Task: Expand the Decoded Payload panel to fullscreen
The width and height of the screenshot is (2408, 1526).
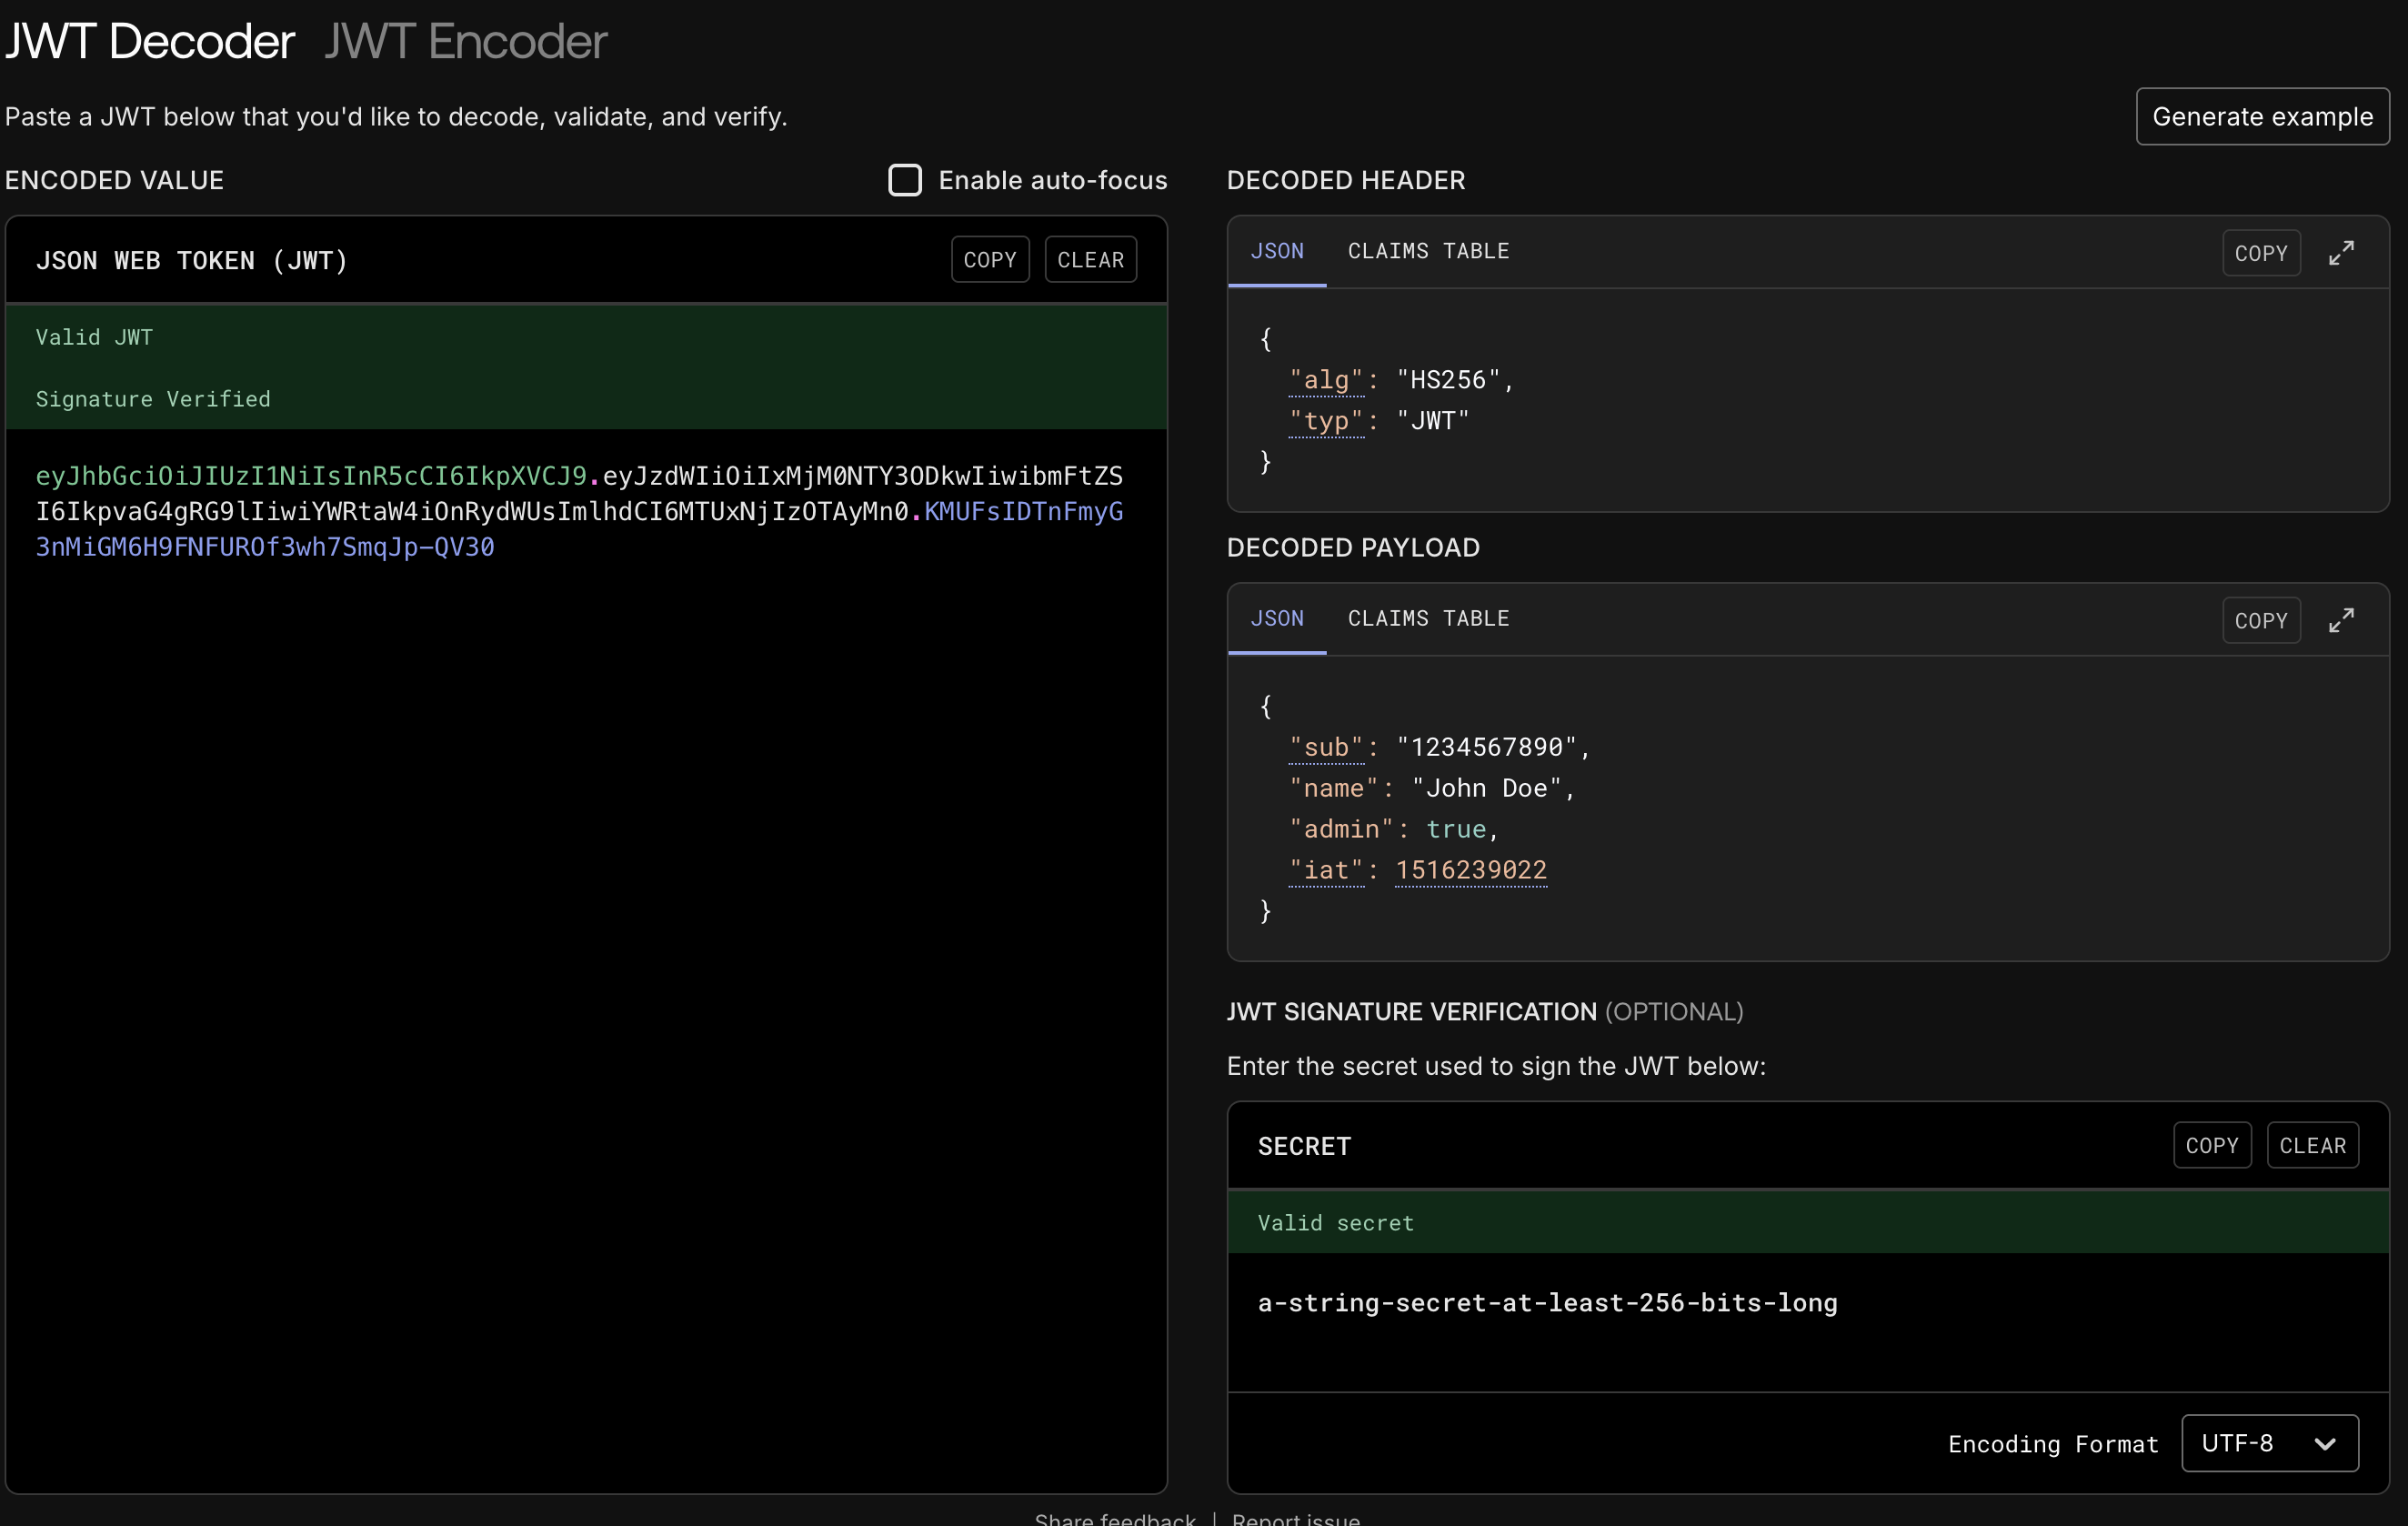Action: (2340, 620)
